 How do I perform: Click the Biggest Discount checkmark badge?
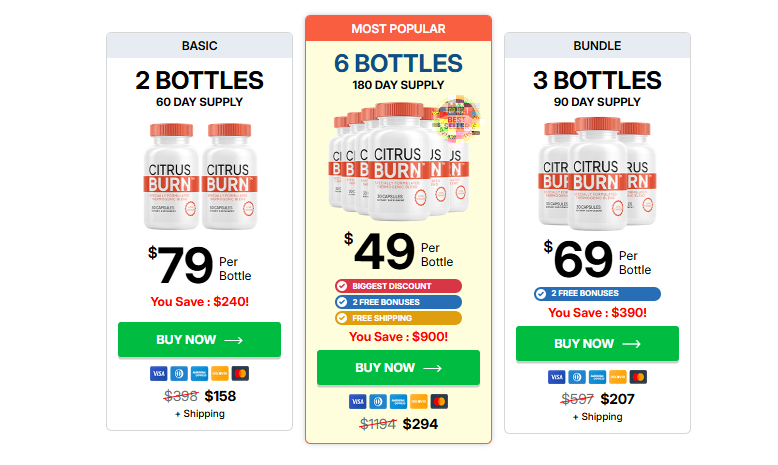point(343,285)
